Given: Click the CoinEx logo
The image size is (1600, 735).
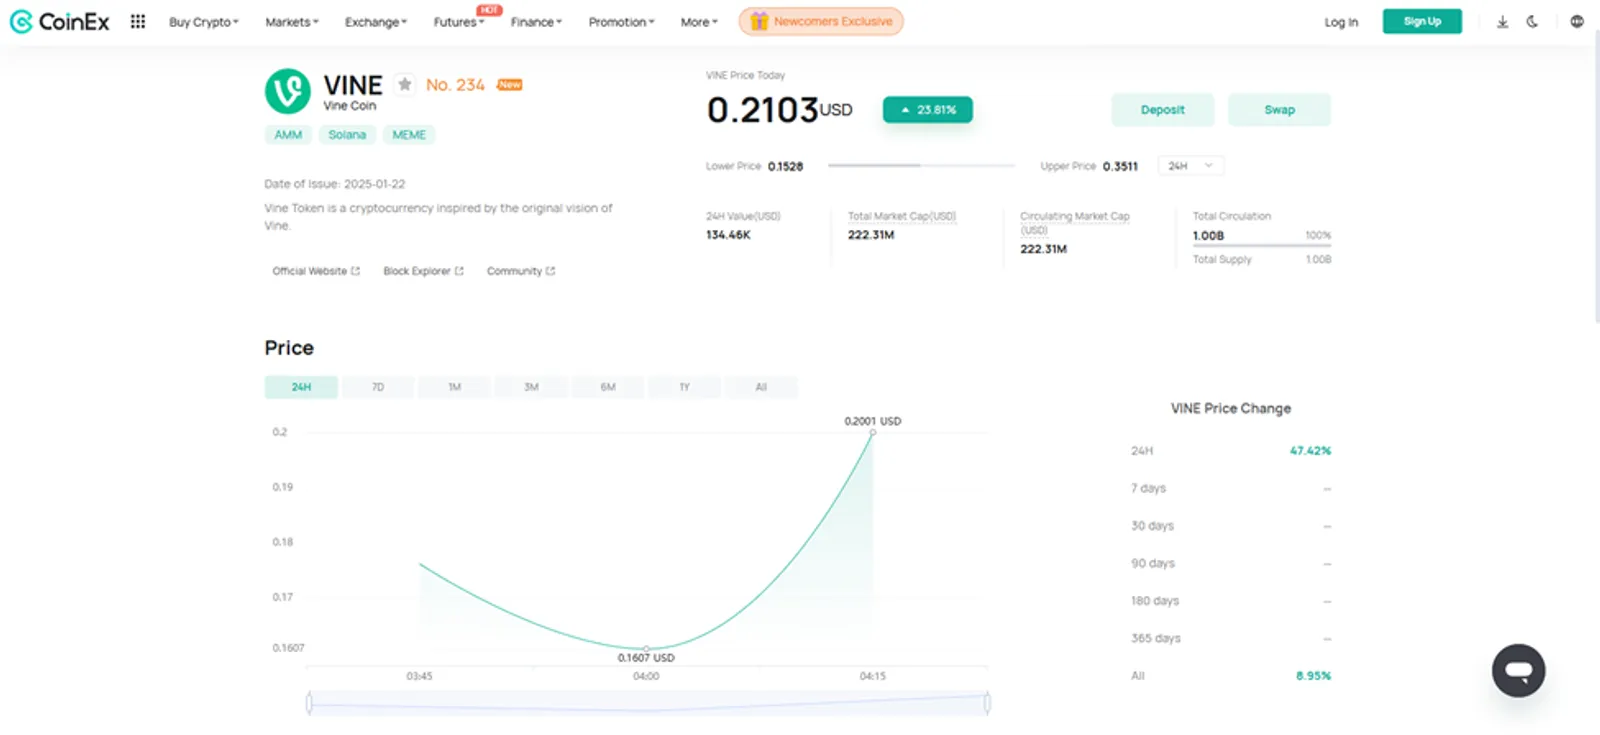Looking at the screenshot, I should pos(60,21).
